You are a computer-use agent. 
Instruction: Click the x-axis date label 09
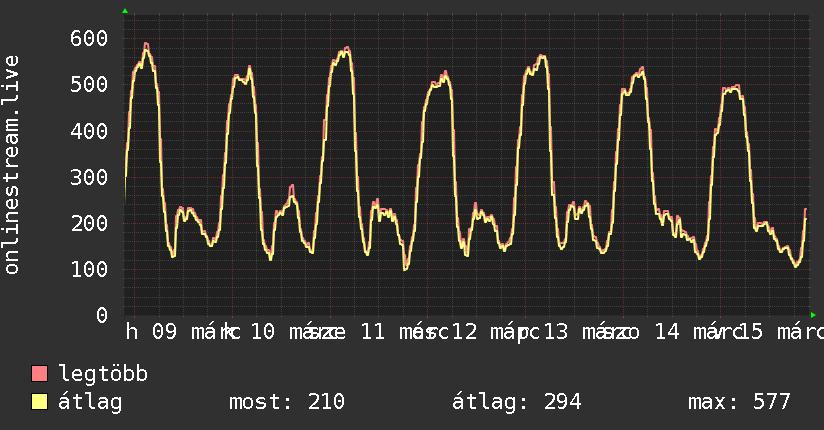pos(164,332)
